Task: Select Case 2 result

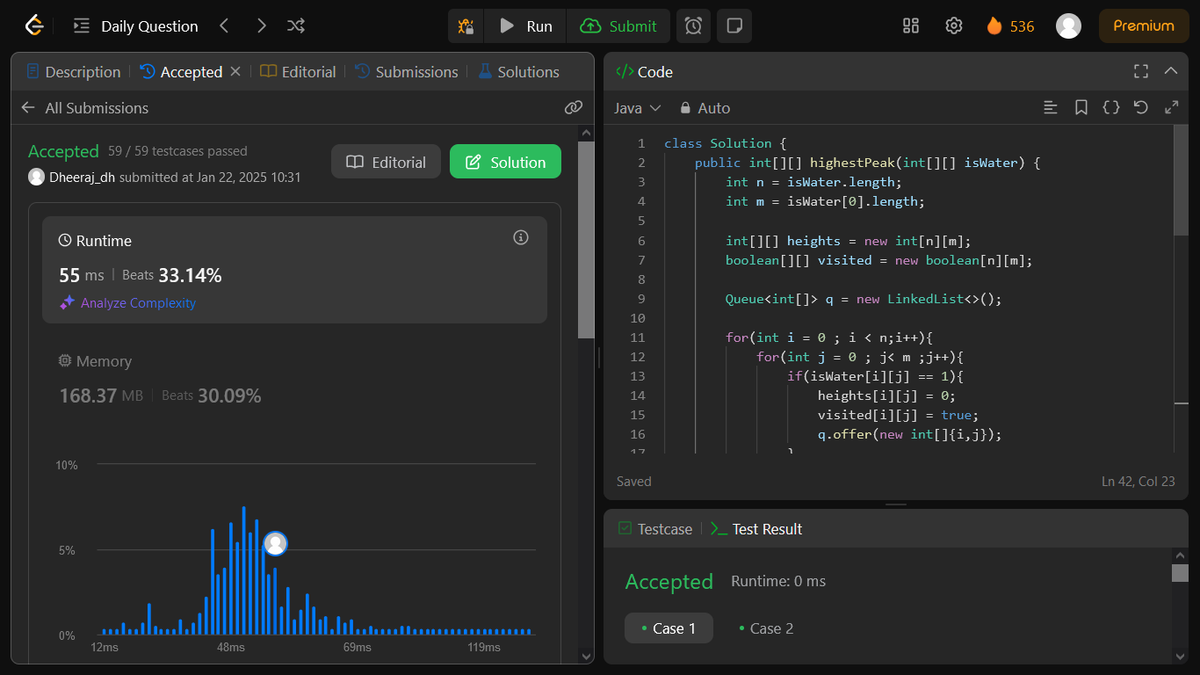Action: click(766, 628)
